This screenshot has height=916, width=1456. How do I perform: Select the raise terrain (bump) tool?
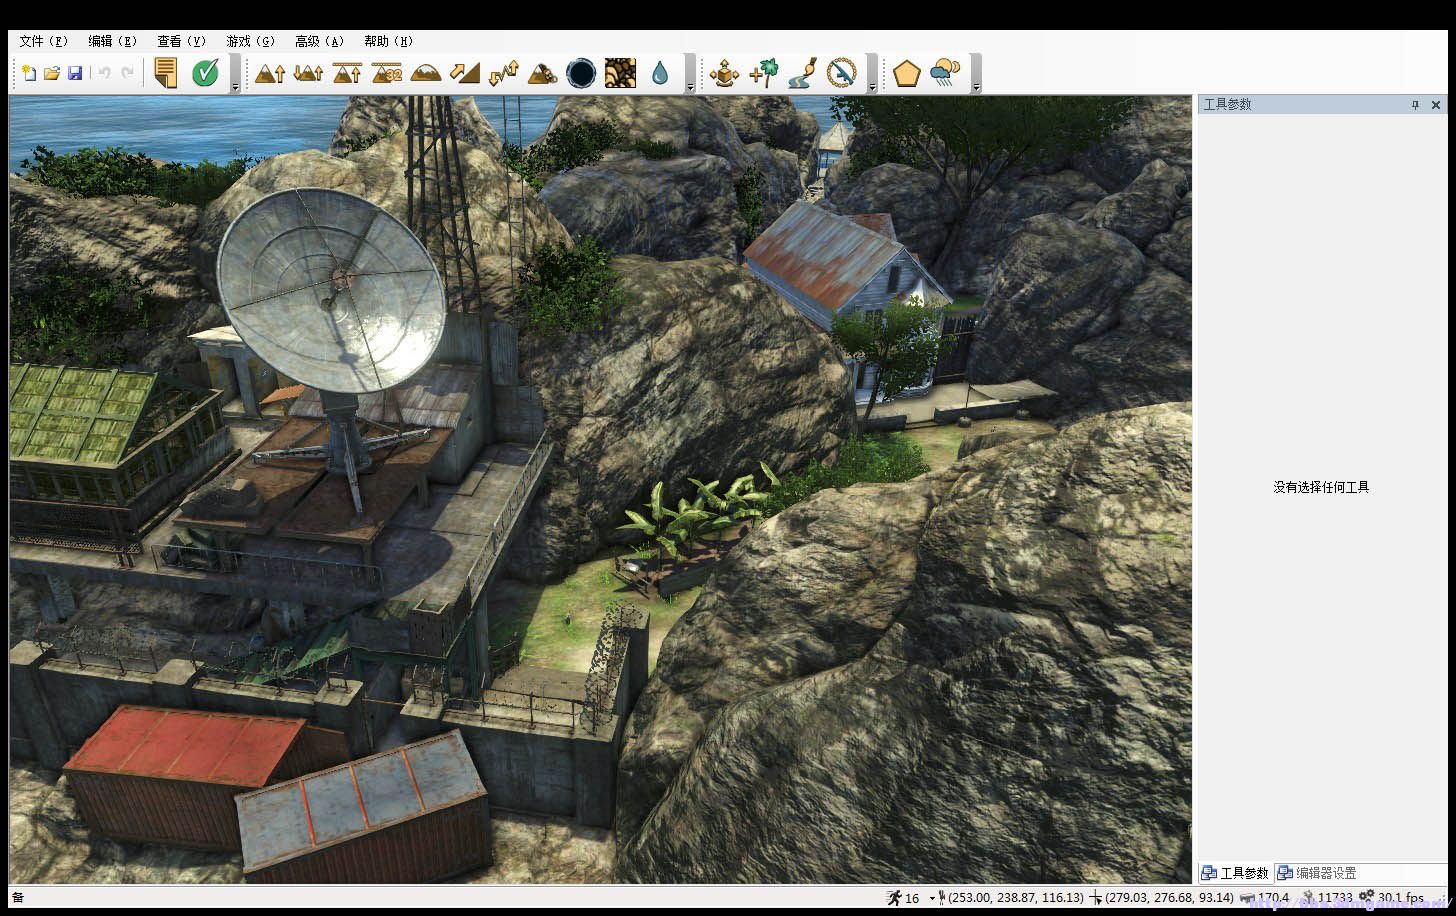[270, 73]
